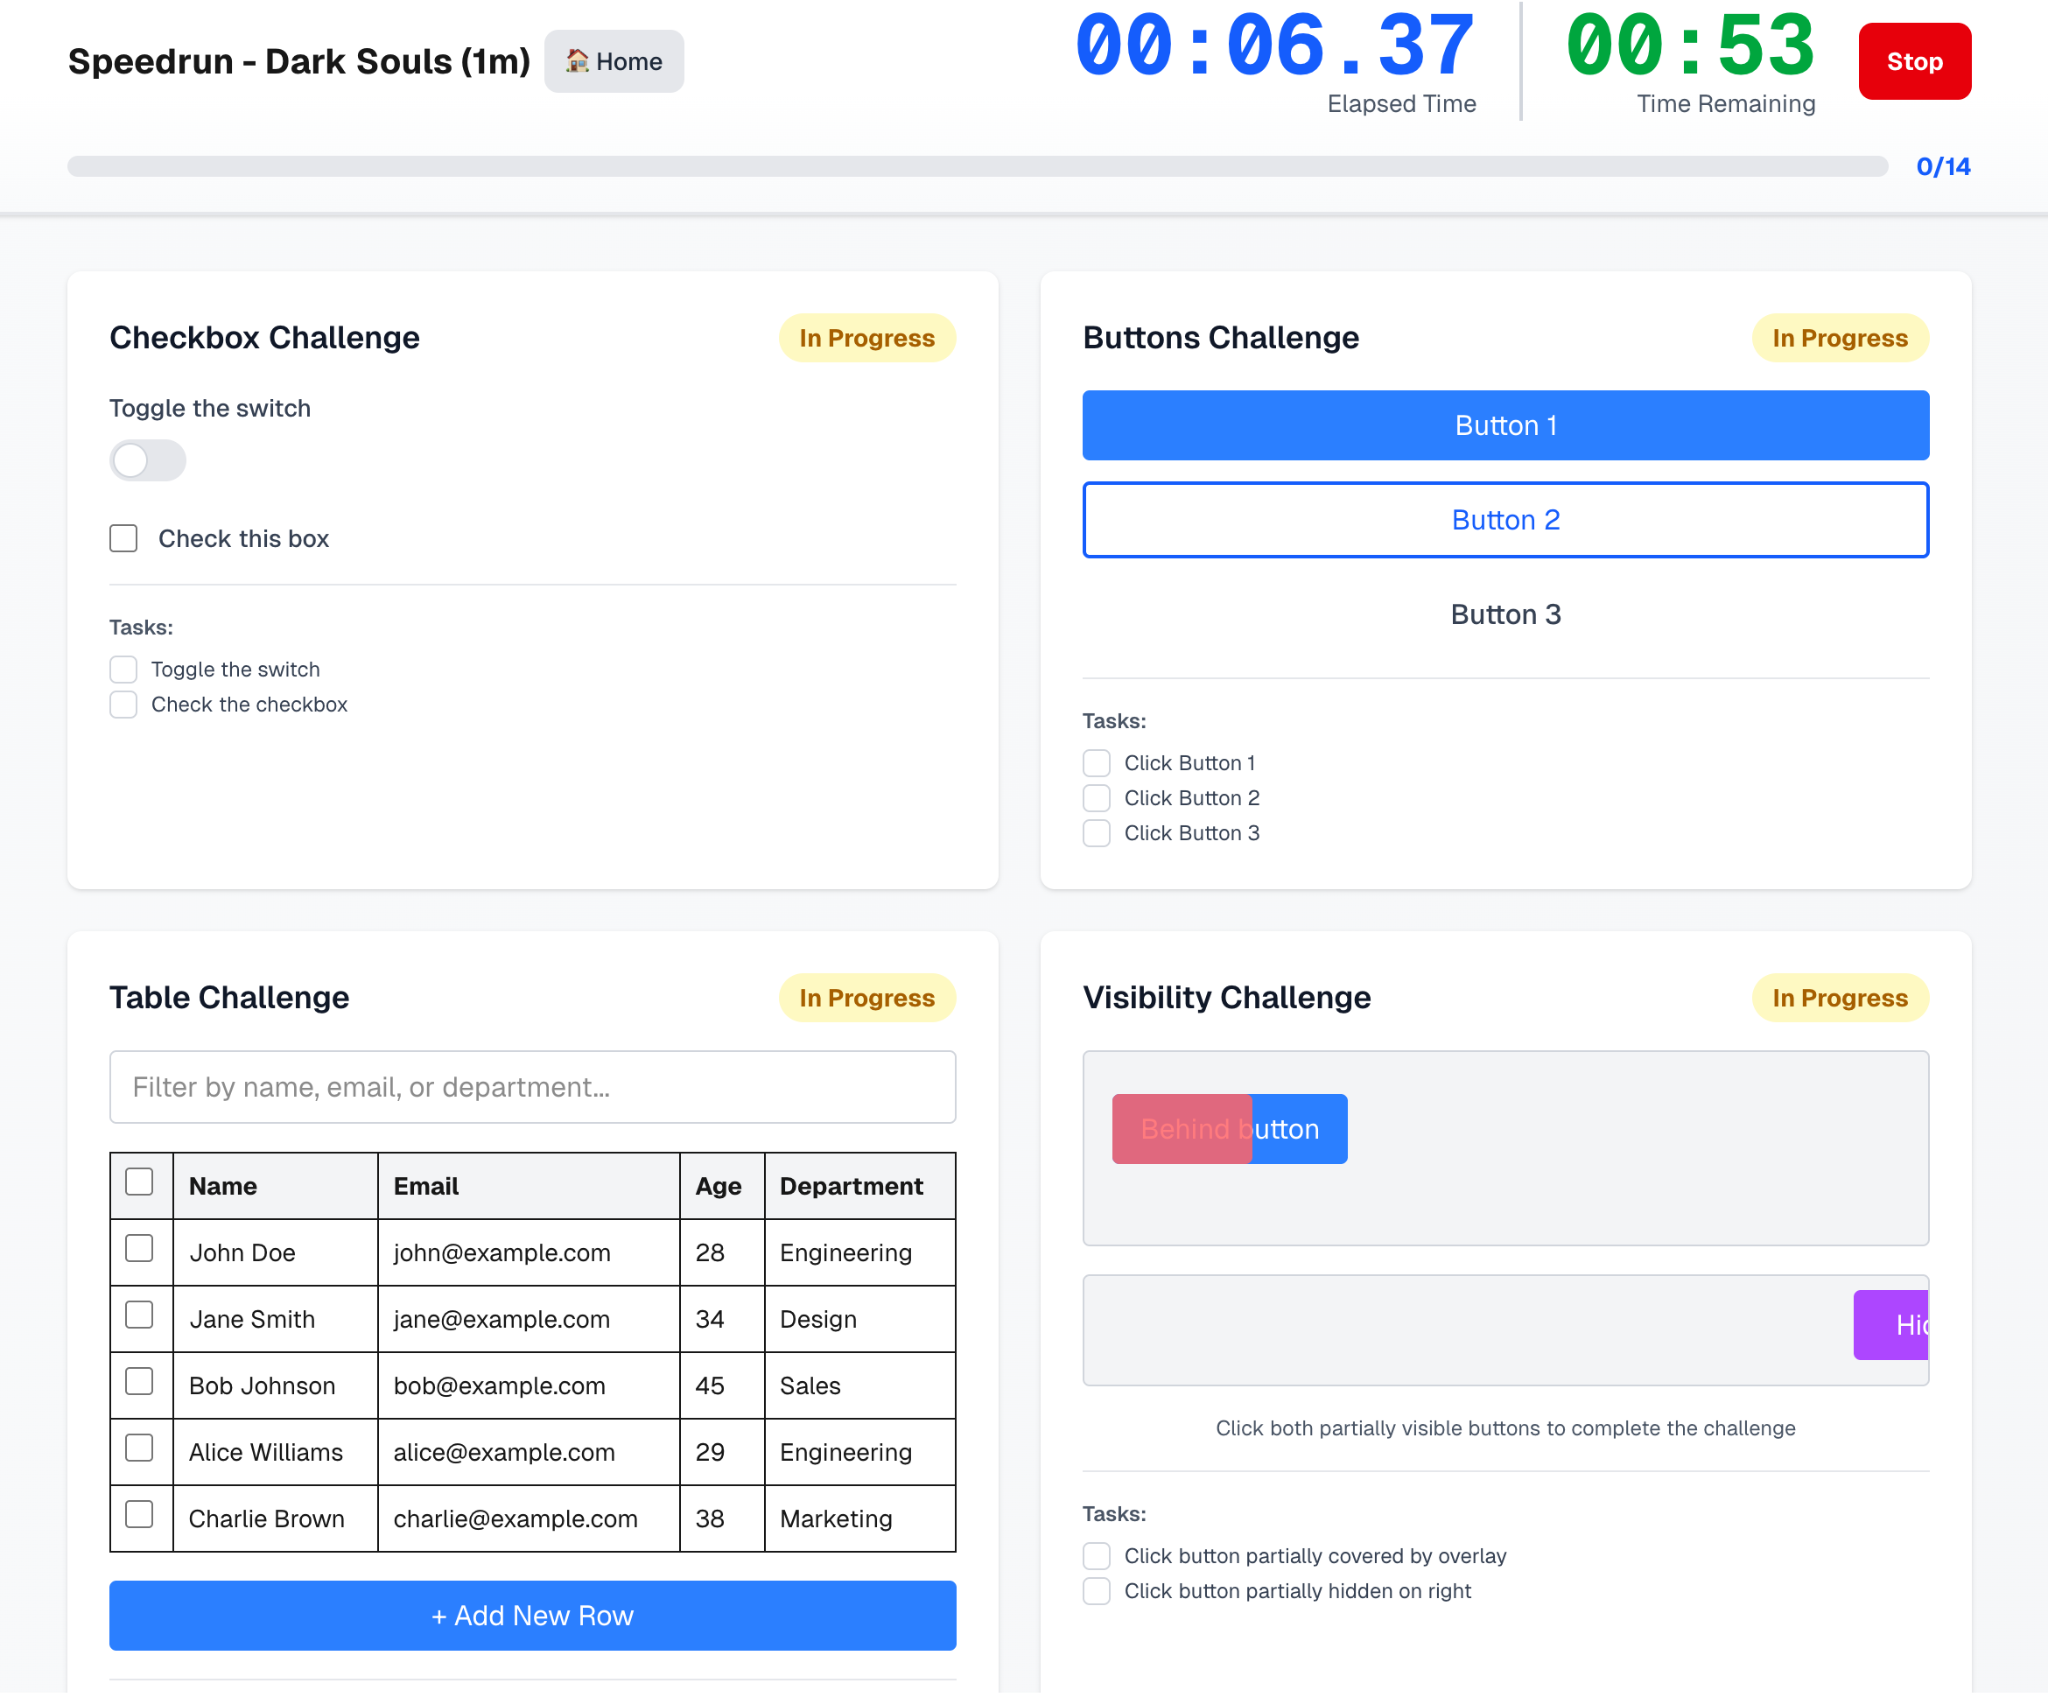This screenshot has height=1693, width=2048.
Task: Click the blue partially covered 'button'
Action: [x=1300, y=1129]
